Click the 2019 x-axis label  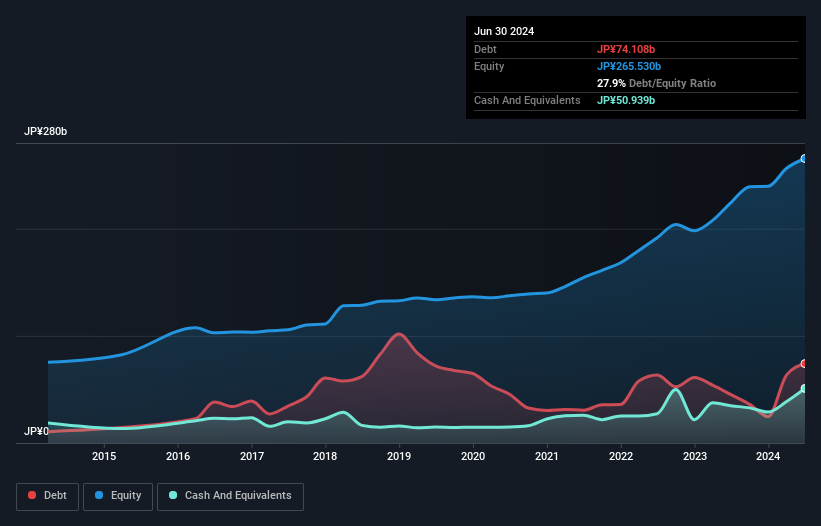click(399, 456)
